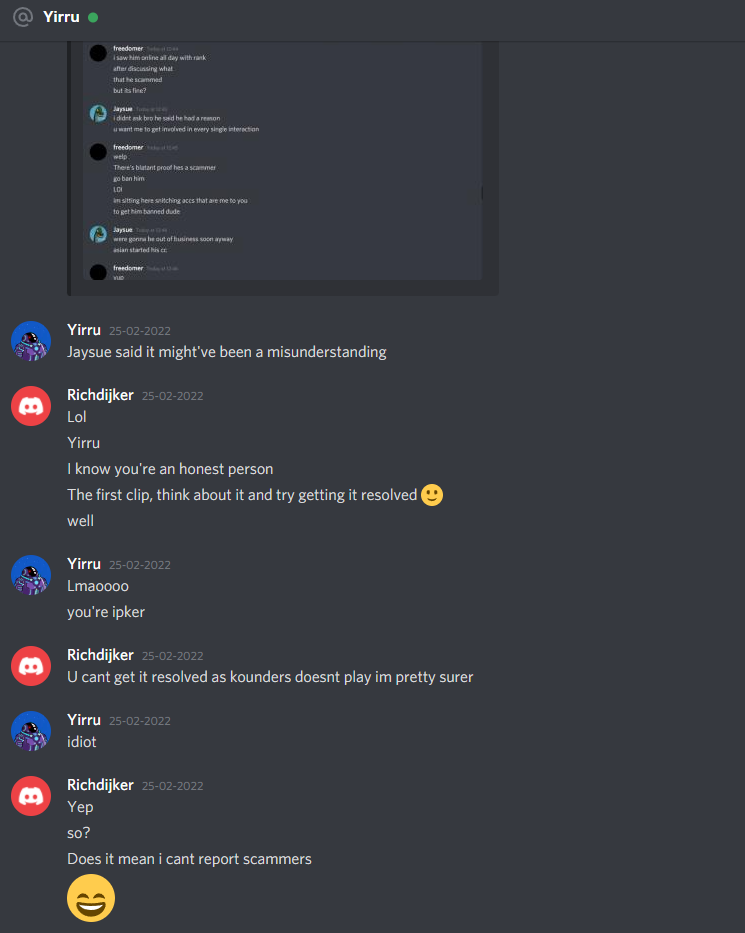Click the message 'Does it mean i cant report scammers'
This screenshot has height=933, width=745.
pos(189,859)
